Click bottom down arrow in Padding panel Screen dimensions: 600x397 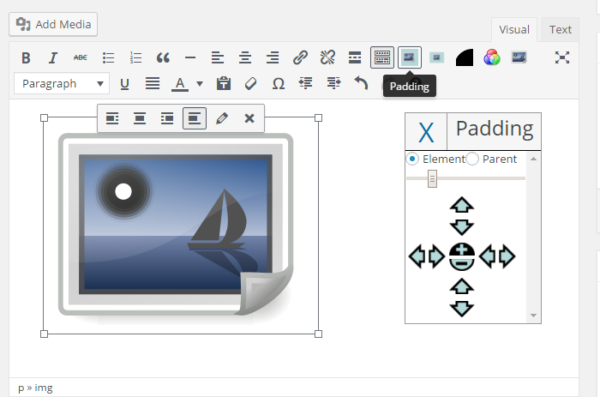(x=462, y=309)
